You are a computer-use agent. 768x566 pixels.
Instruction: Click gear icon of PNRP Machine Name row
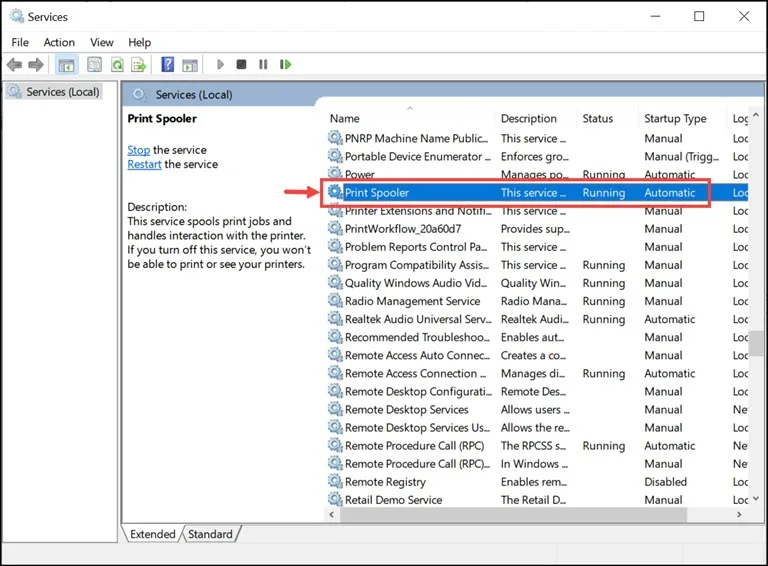click(x=335, y=138)
